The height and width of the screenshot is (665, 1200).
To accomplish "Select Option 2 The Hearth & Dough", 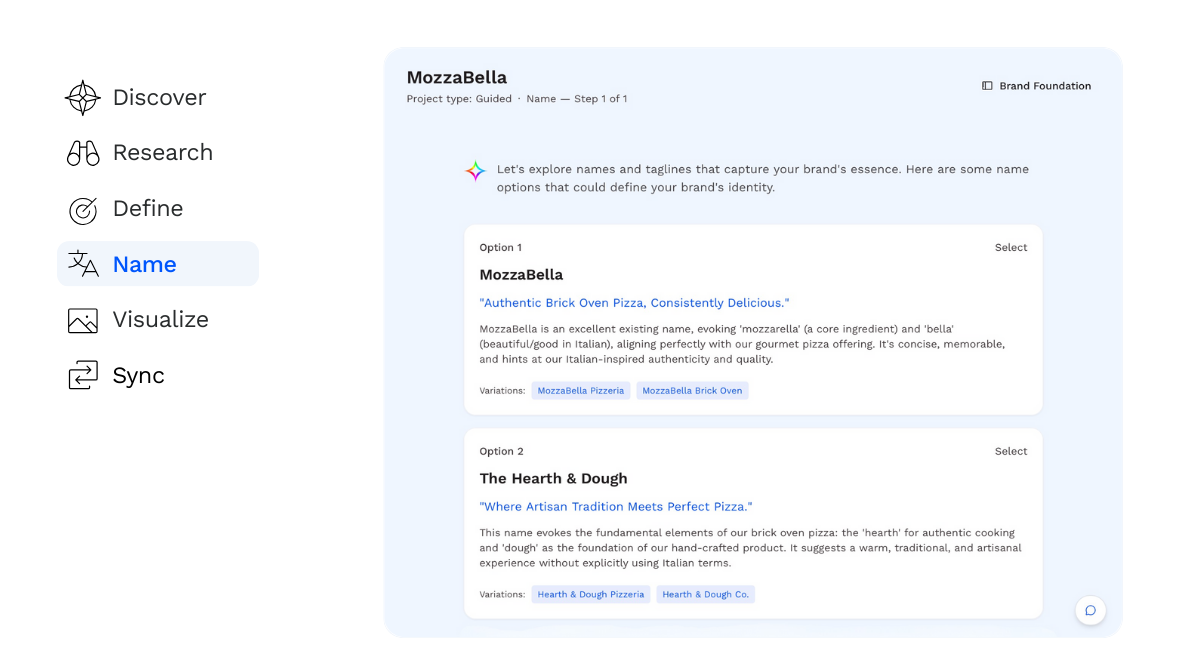I will (x=1011, y=452).
